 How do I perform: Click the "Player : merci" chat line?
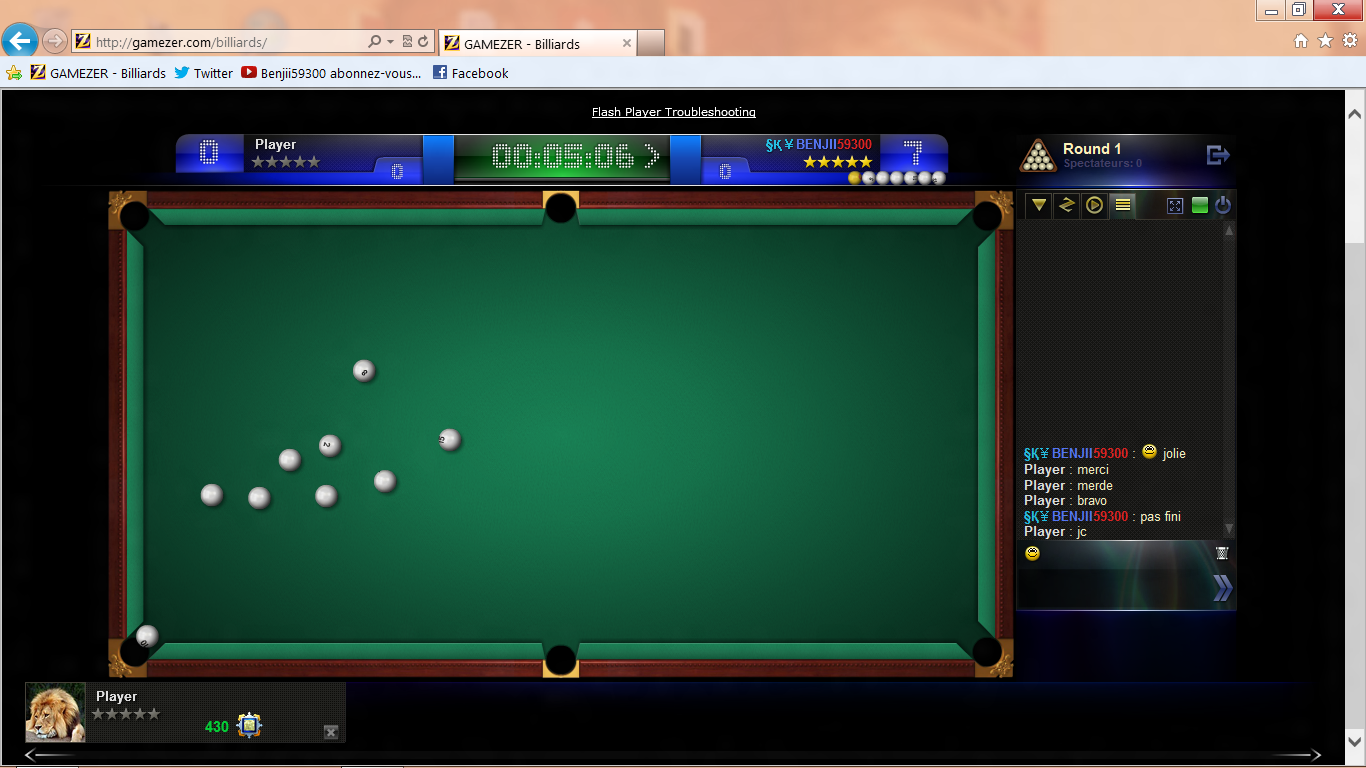point(1066,469)
